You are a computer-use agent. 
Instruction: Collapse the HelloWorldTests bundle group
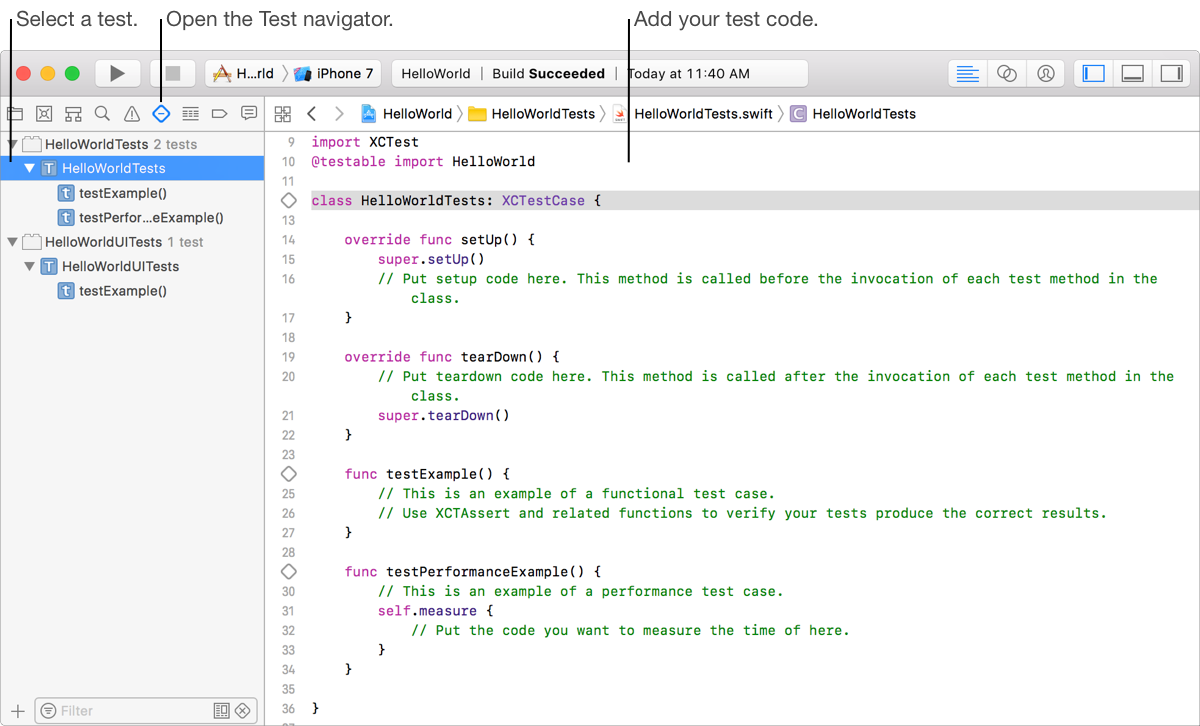coord(12,145)
